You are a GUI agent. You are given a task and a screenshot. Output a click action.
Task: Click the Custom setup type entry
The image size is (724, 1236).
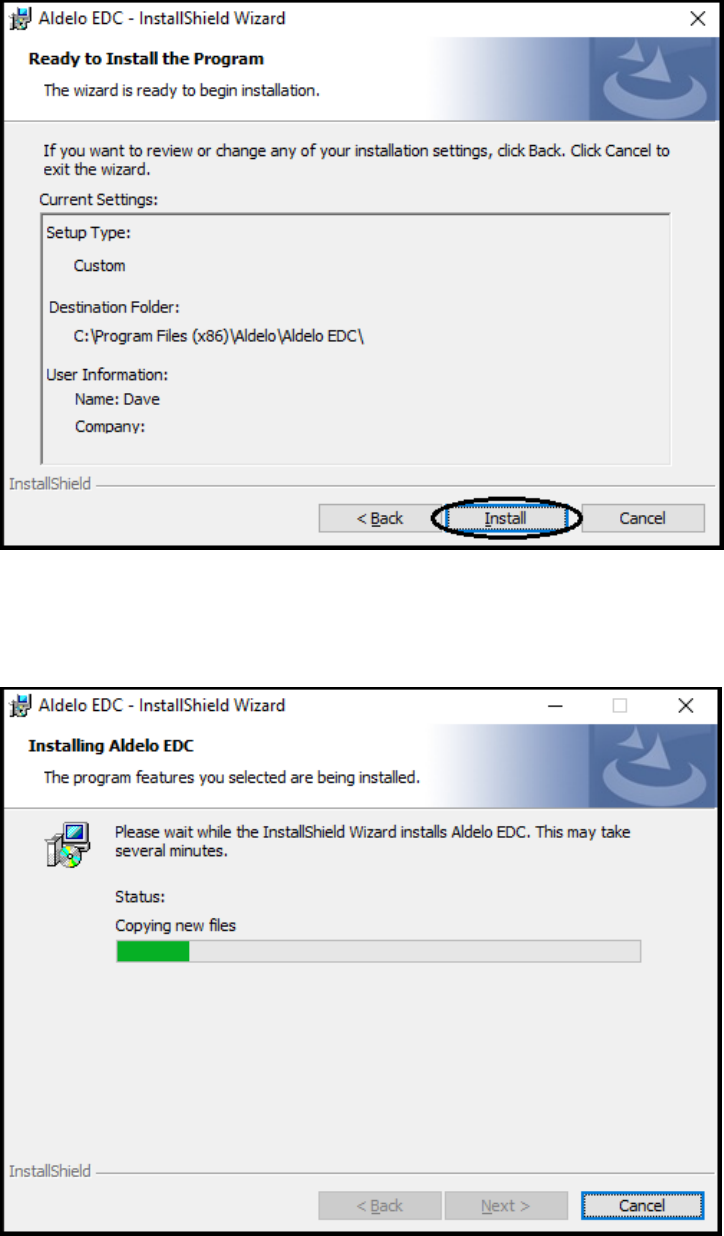[100, 266]
